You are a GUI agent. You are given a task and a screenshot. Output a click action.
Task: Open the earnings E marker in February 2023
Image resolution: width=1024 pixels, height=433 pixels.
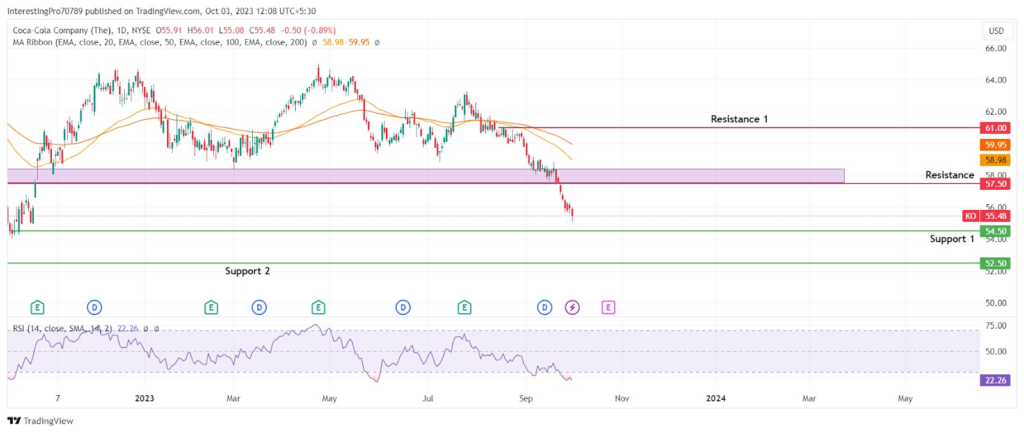click(210, 307)
